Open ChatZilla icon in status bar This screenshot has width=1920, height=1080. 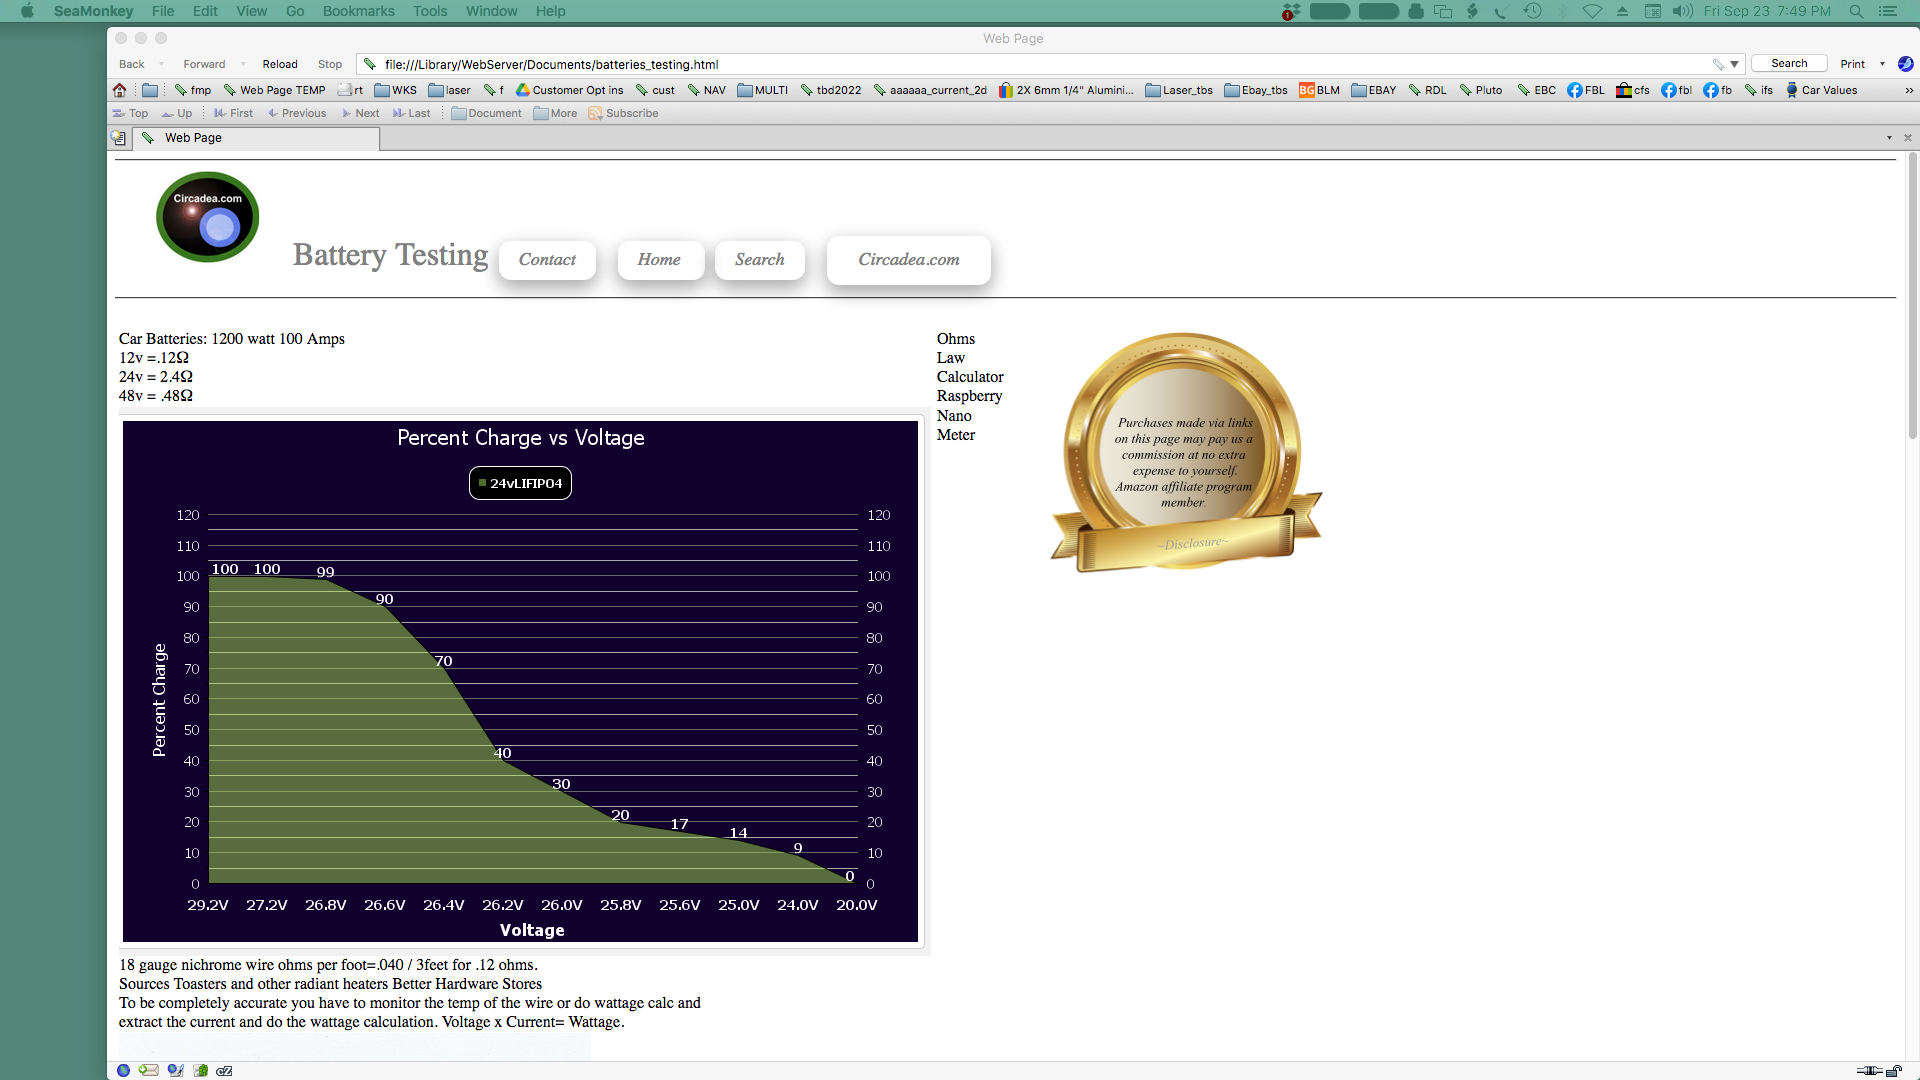225,1070
